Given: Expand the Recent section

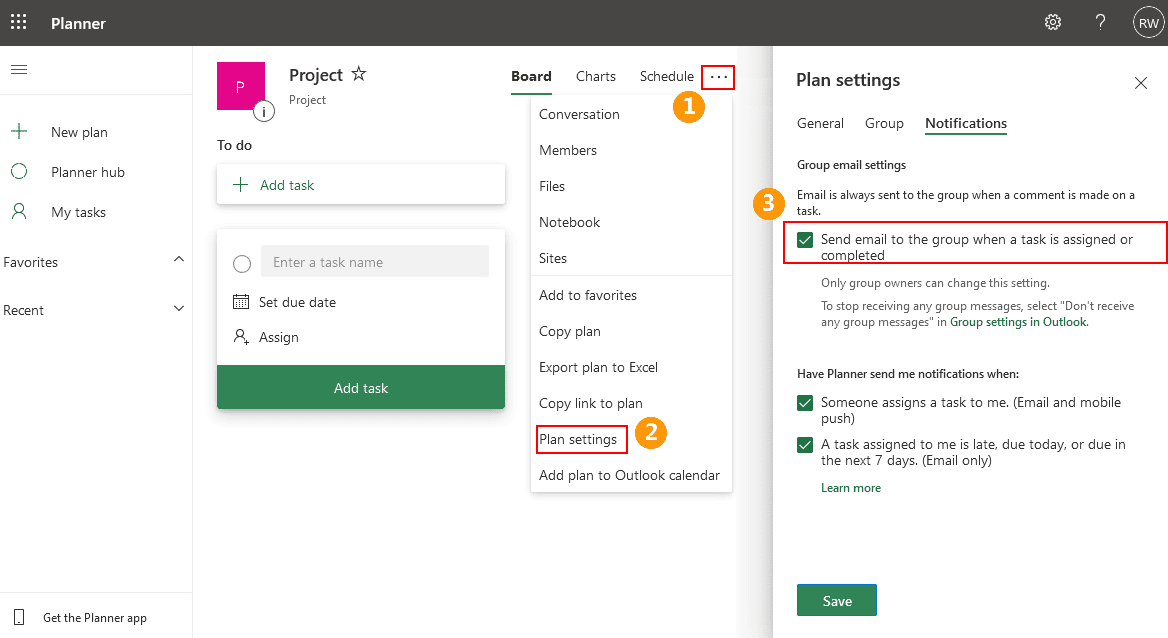Looking at the screenshot, I should click(179, 309).
